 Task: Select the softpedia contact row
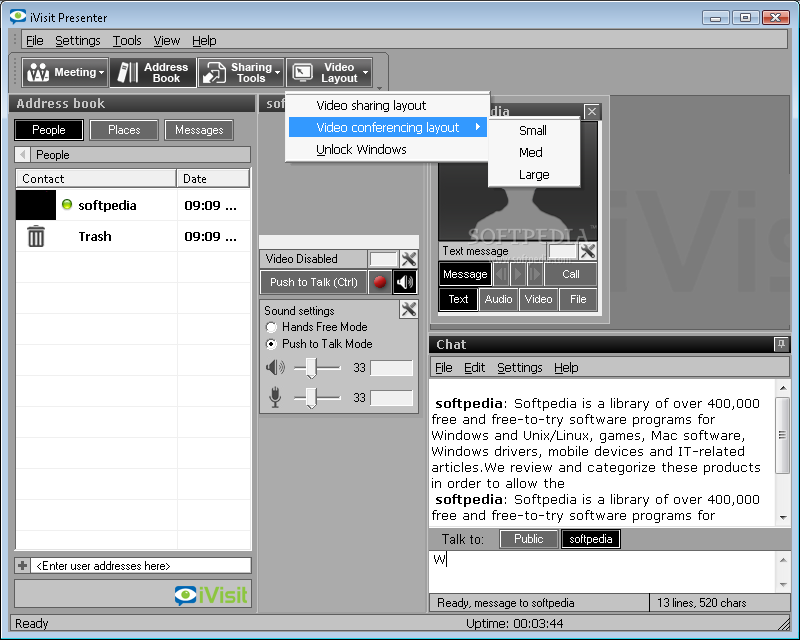tap(133, 205)
